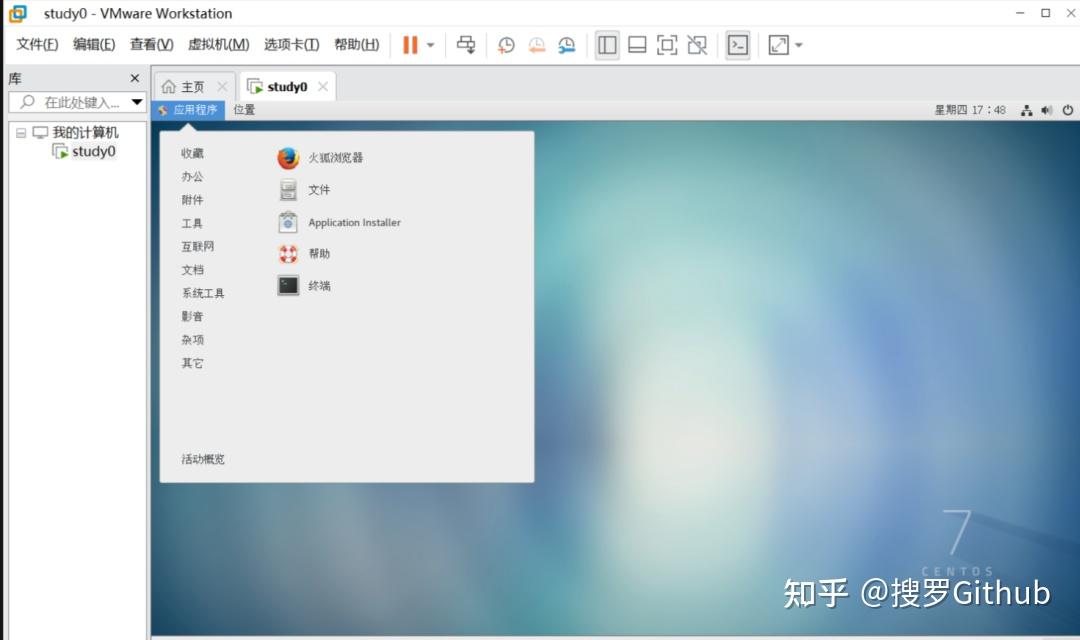Open the 虚拟机(M) menu
Image resolution: width=1080 pixels, height=640 pixels.
(x=218, y=45)
